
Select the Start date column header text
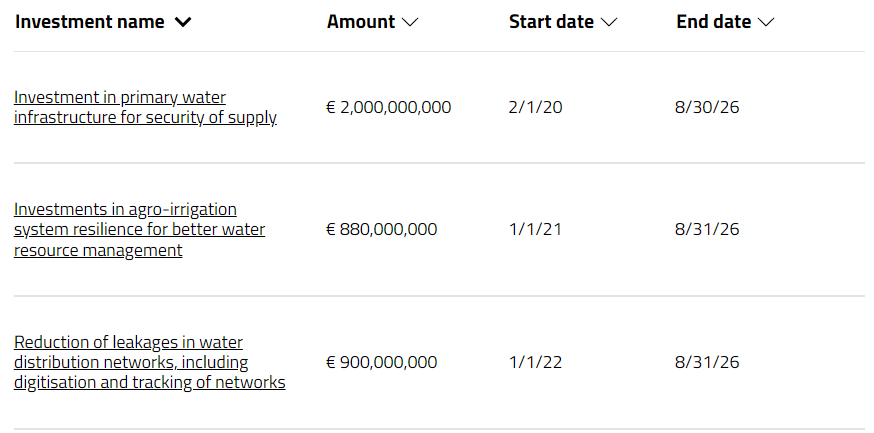coord(551,22)
